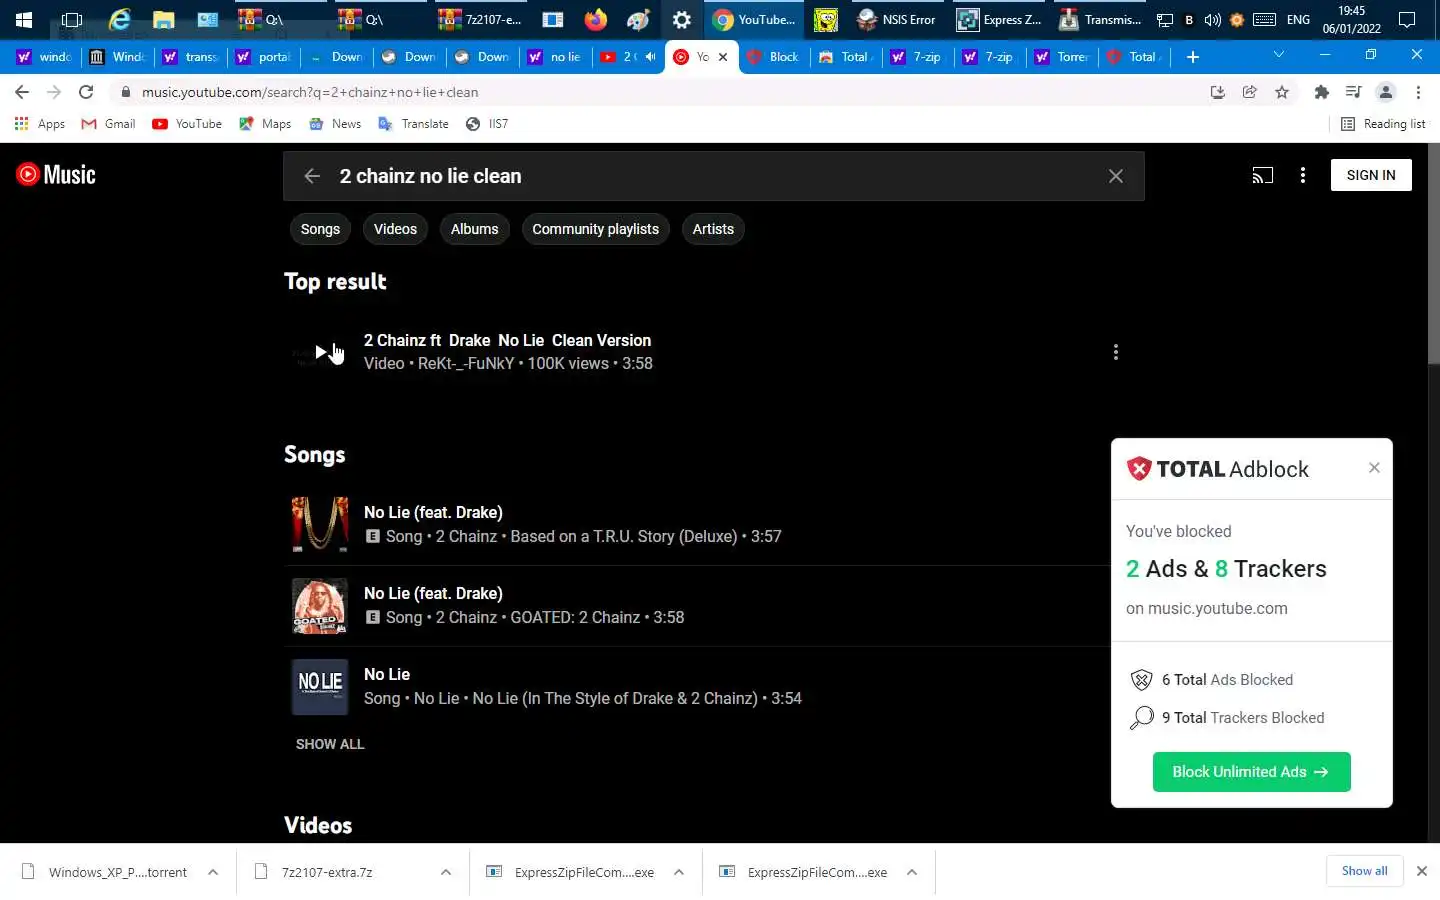Image resolution: width=1440 pixels, height=900 pixels.
Task: Open the Reading list
Action: 1383,124
